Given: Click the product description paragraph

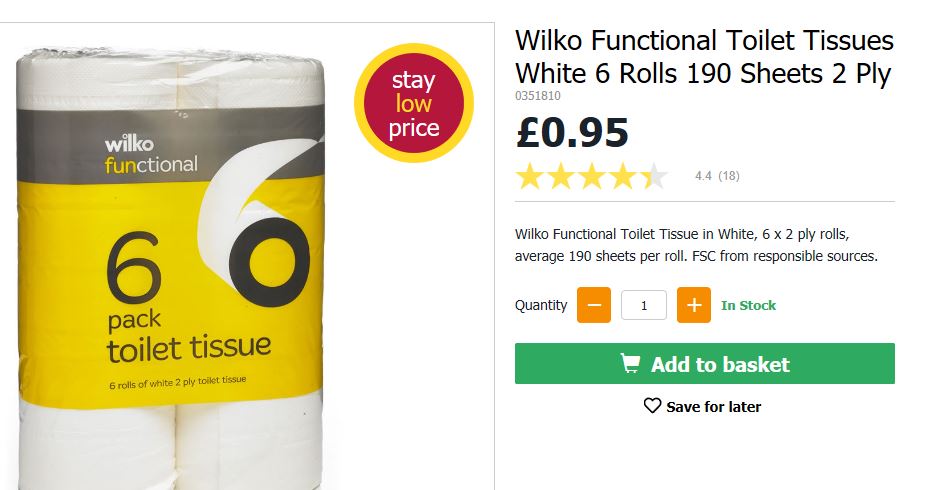Looking at the screenshot, I should pyautogui.click(x=696, y=245).
